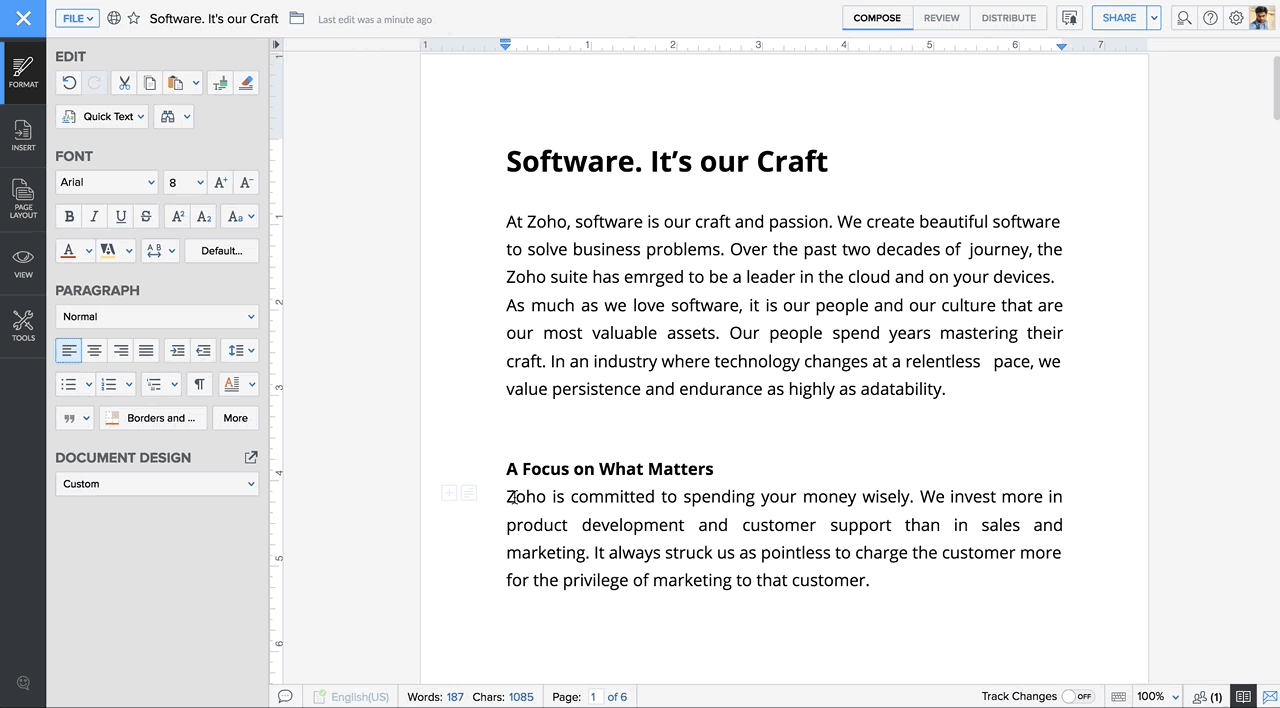The width and height of the screenshot is (1280, 708).
Task: Click the More button in Paragraph section
Action: click(235, 418)
